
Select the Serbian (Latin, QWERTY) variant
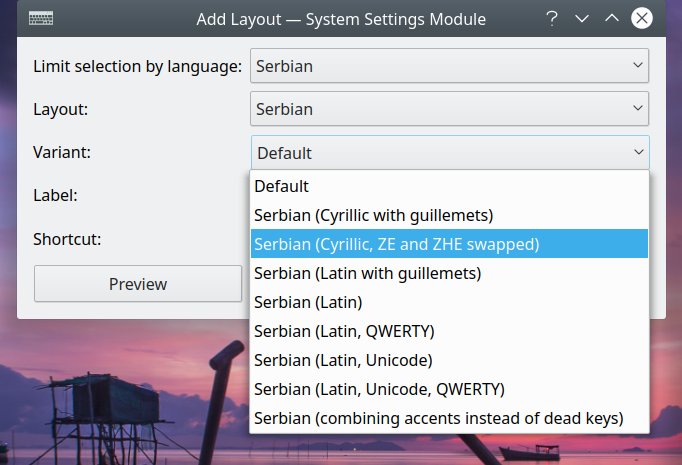(x=449, y=331)
